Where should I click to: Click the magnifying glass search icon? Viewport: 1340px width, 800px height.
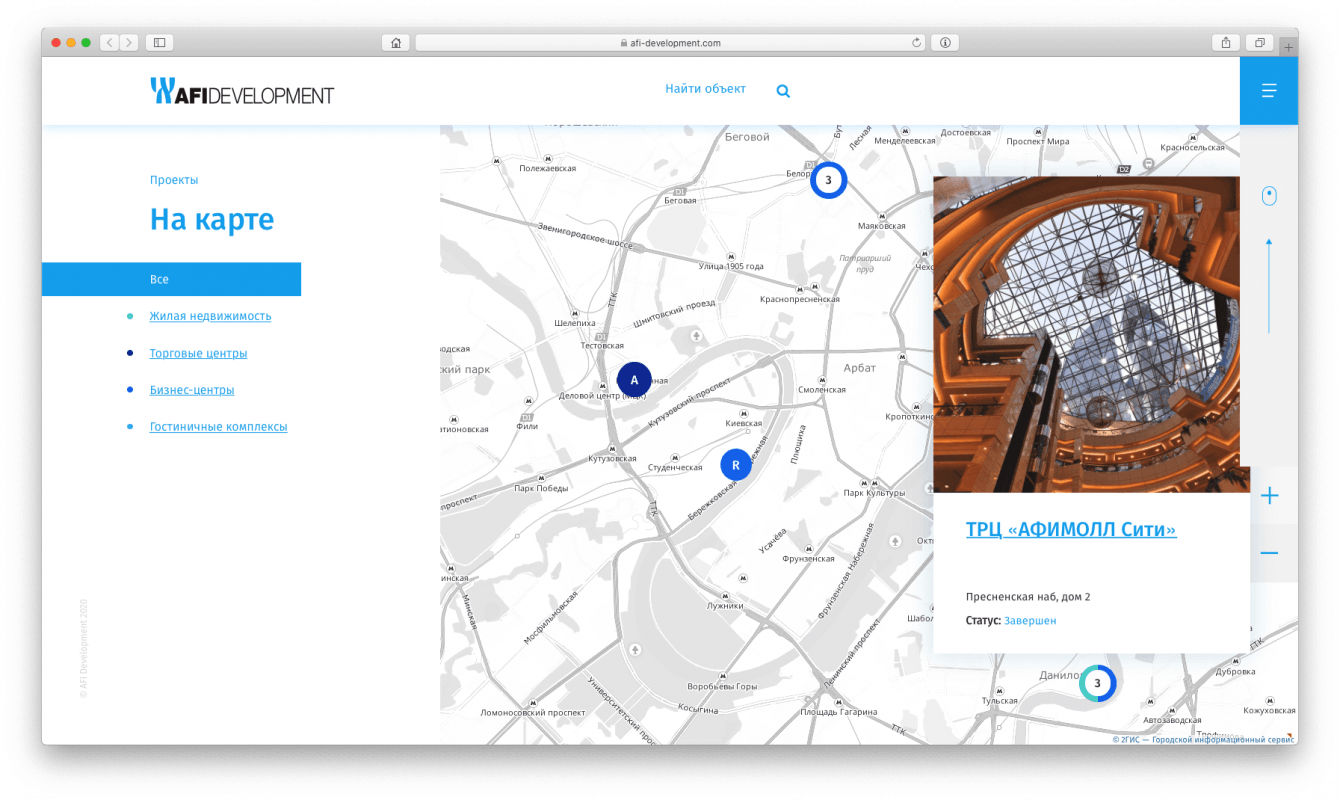click(x=783, y=91)
